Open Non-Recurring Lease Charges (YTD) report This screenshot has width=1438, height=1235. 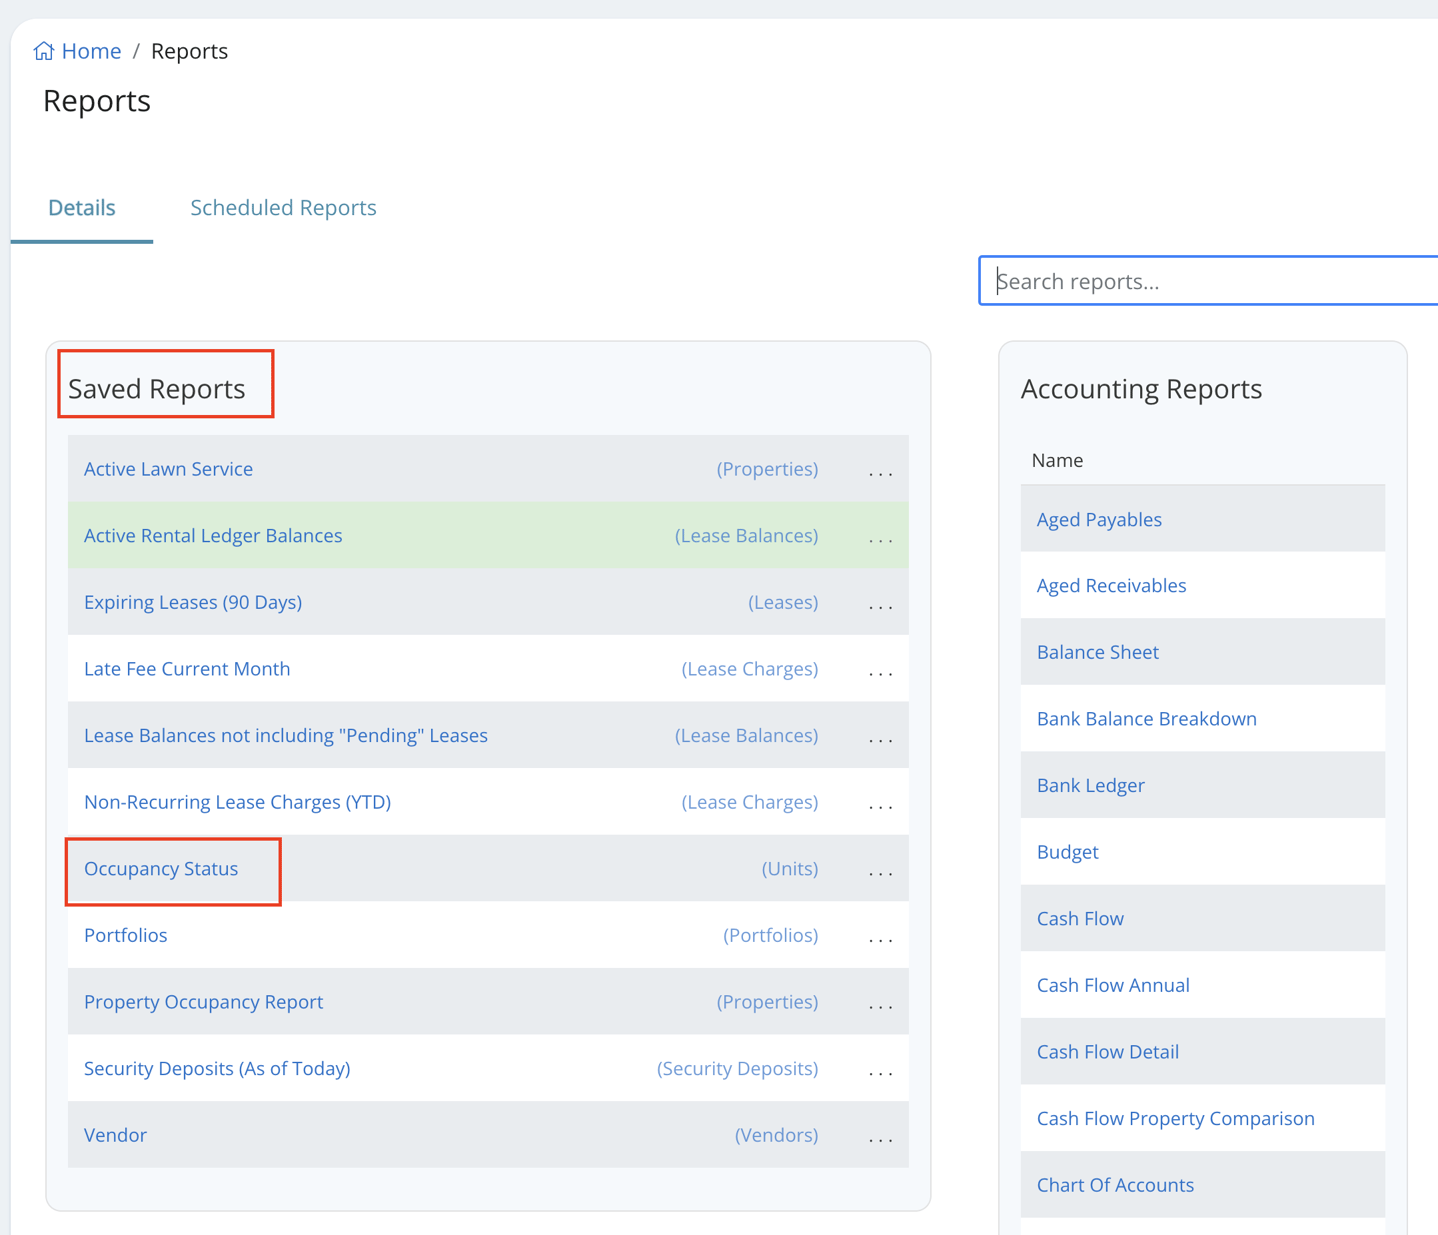[x=237, y=802]
